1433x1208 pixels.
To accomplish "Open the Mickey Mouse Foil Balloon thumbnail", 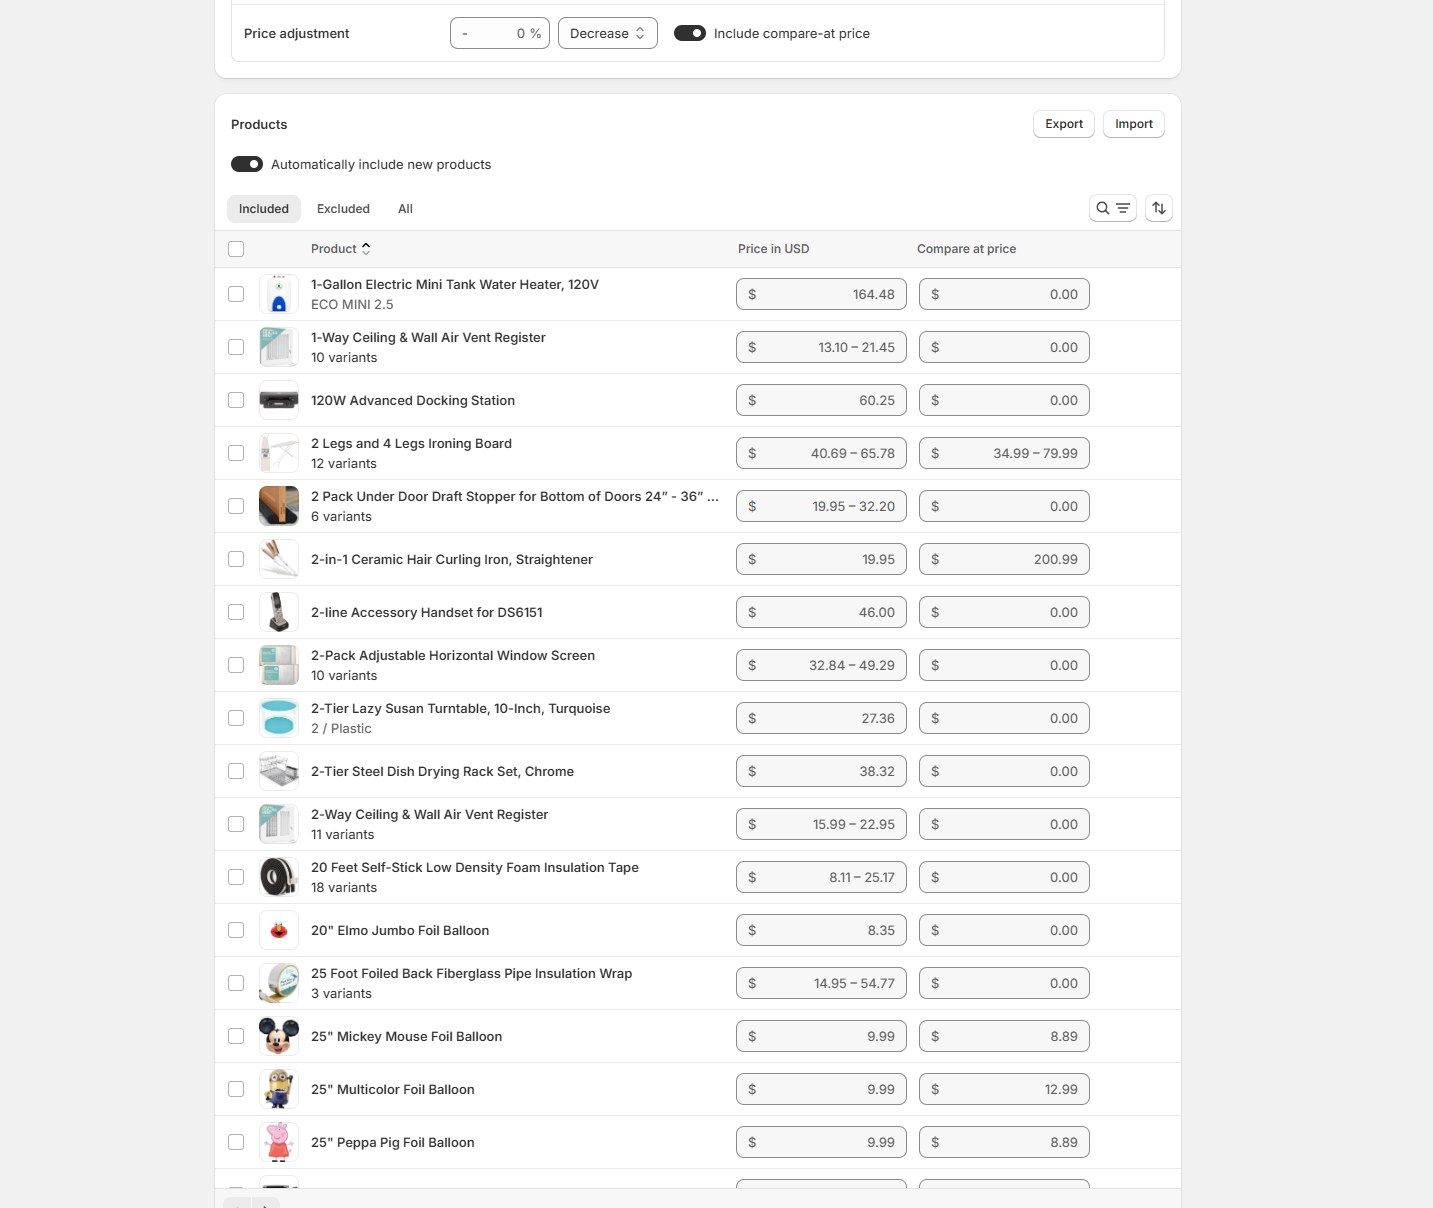I will tap(279, 1036).
